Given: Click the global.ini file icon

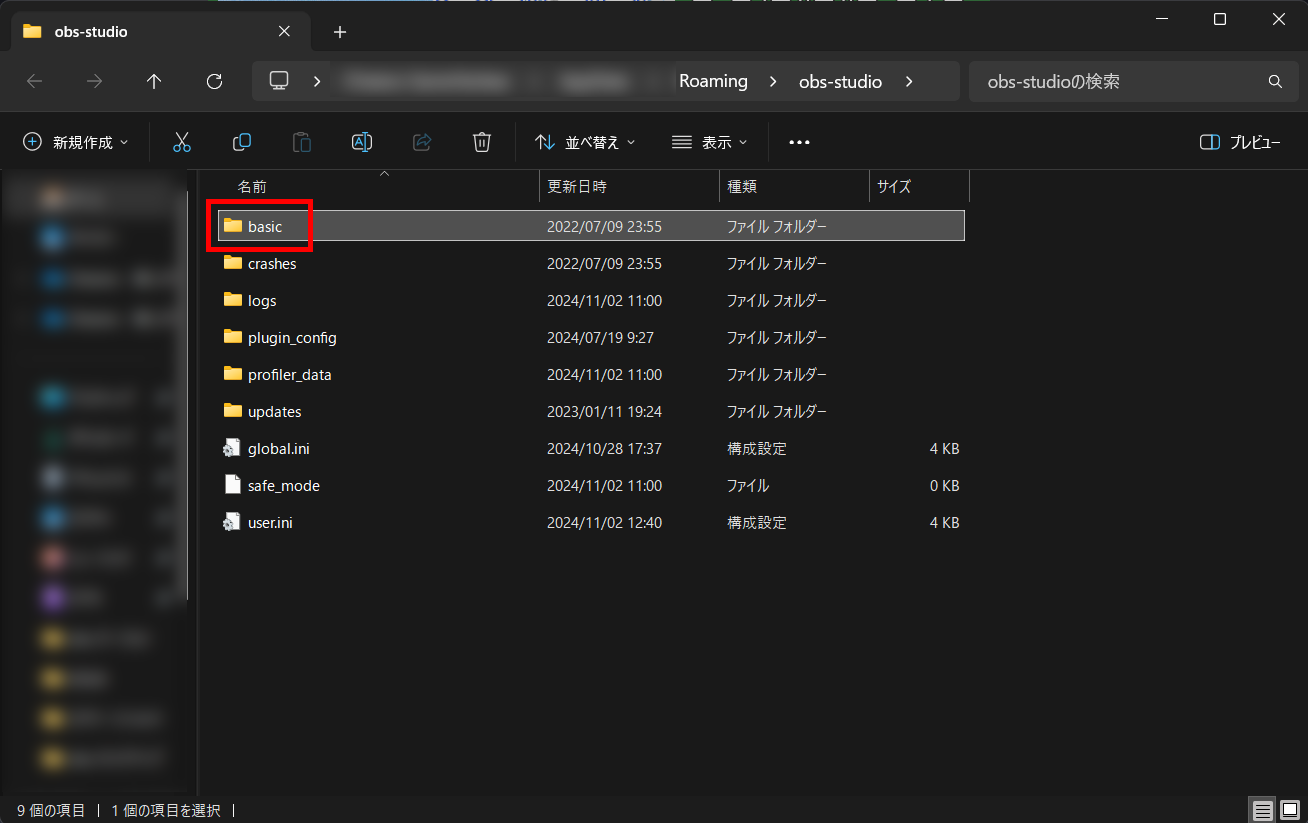Looking at the screenshot, I should (x=233, y=448).
